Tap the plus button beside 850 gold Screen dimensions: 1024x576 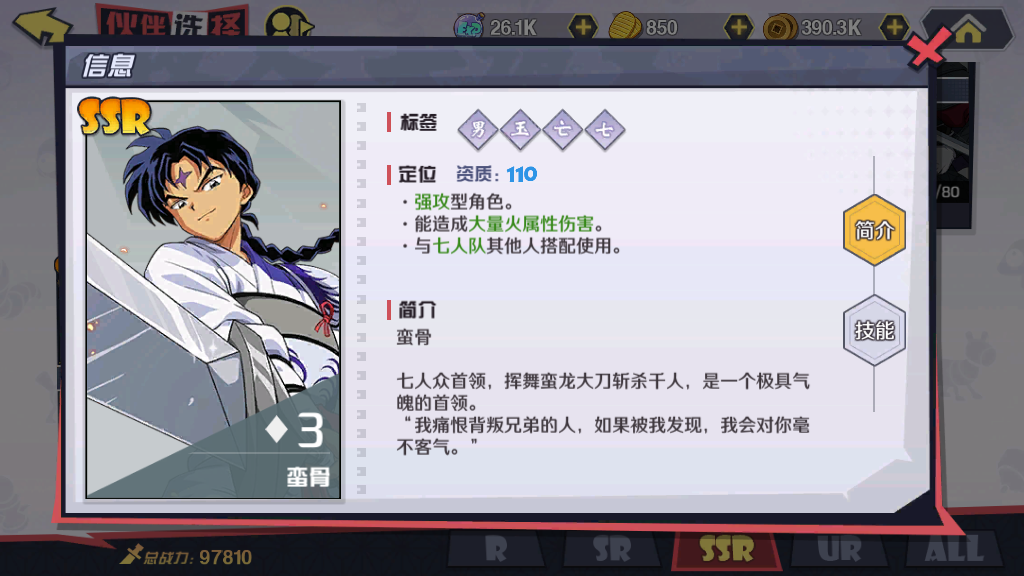pos(739,27)
